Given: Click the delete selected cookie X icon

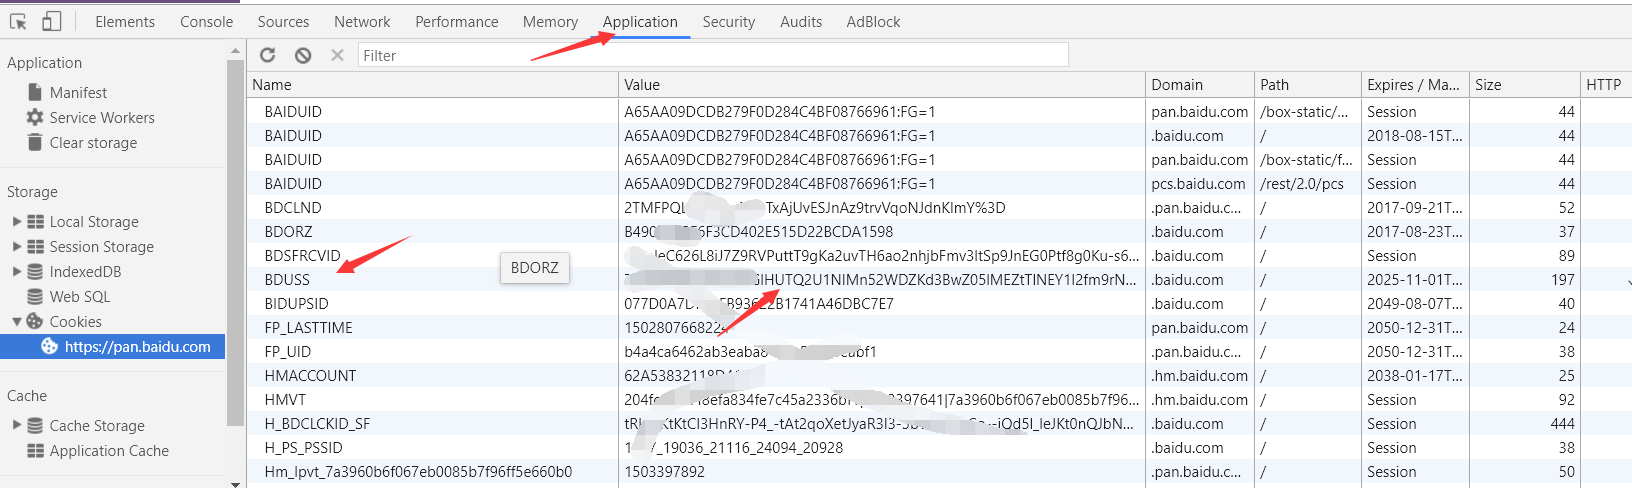Looking at the screenshot, I should click(x=337, y=55).
